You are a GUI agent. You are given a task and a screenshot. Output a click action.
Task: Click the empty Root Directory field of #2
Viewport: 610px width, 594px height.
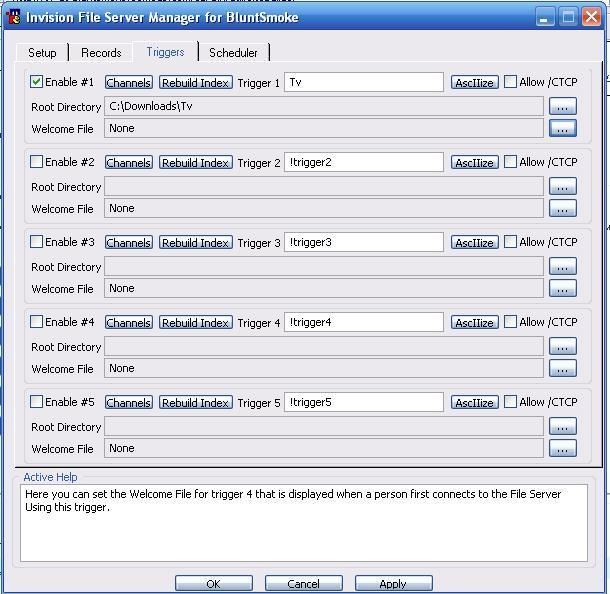coord(324,186)
